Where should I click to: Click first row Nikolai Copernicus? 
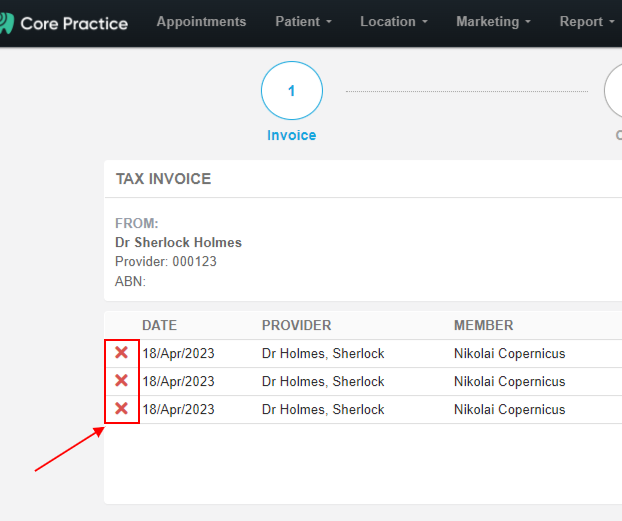coord(509,354)
